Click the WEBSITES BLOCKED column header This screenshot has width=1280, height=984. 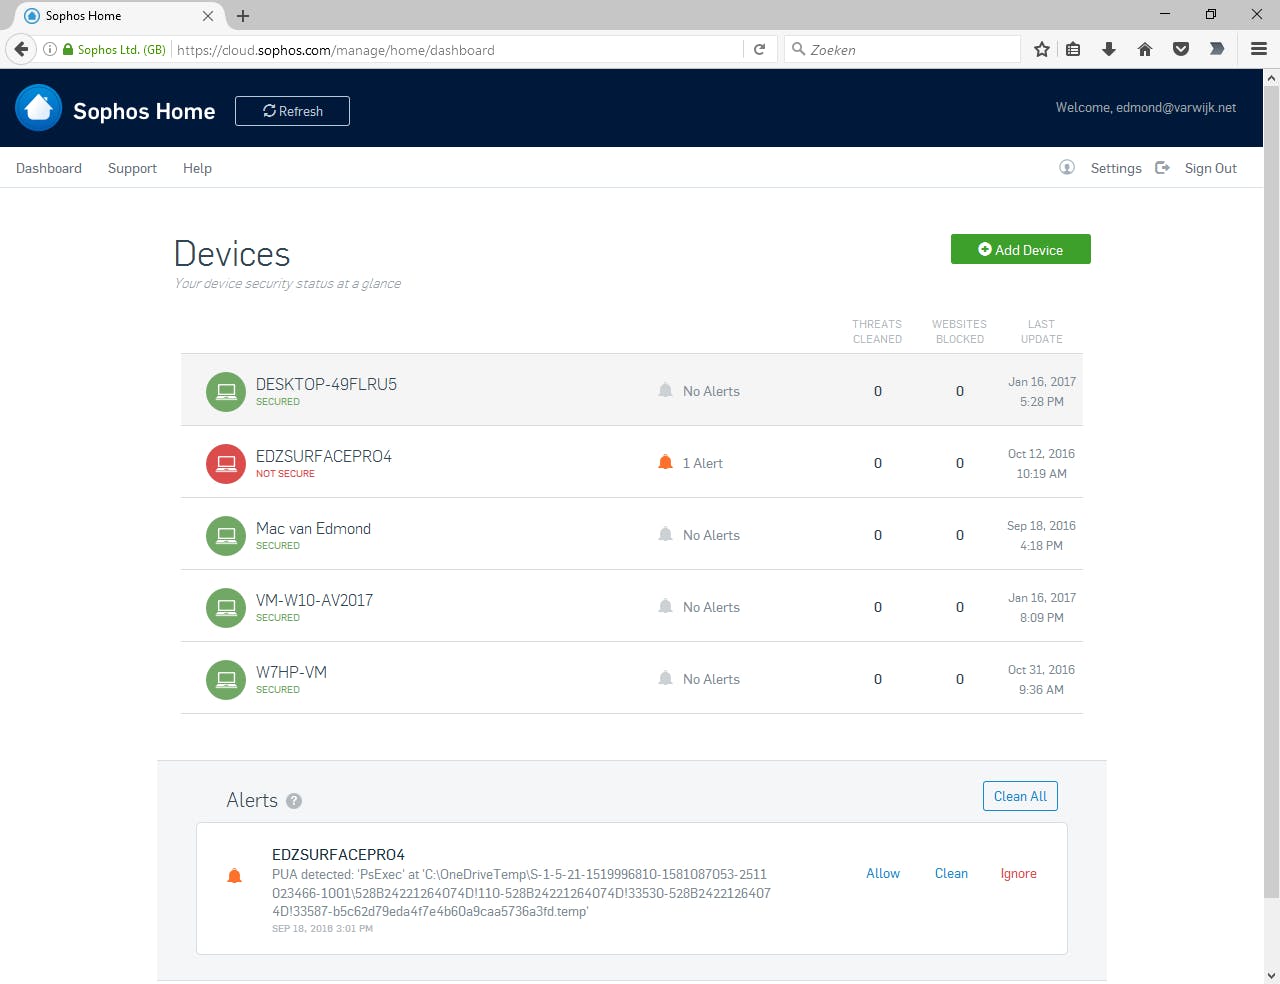959,331
